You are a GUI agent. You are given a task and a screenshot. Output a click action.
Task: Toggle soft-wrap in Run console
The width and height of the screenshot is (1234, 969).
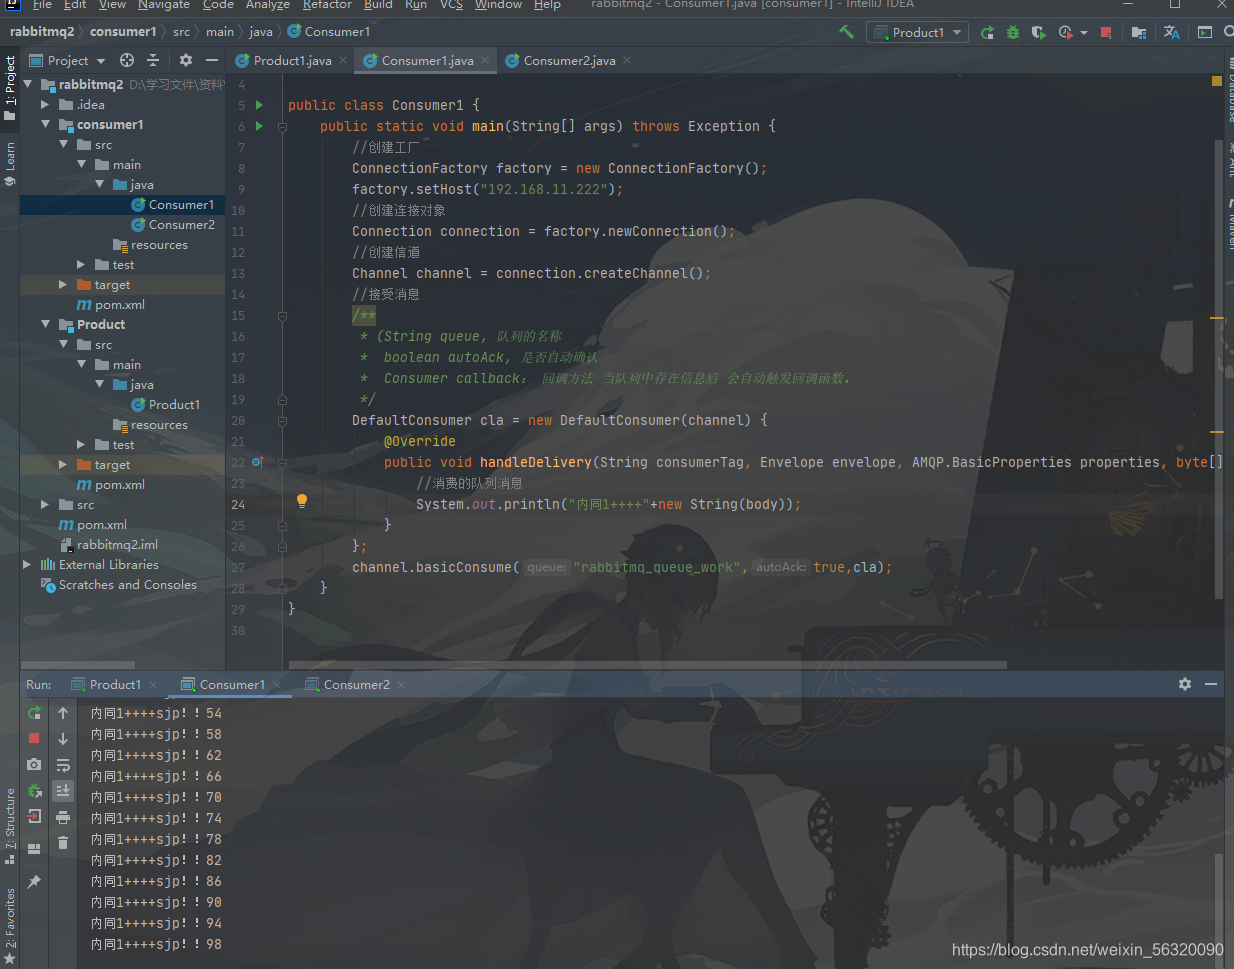pyautogui.click(x=63, y=765)
